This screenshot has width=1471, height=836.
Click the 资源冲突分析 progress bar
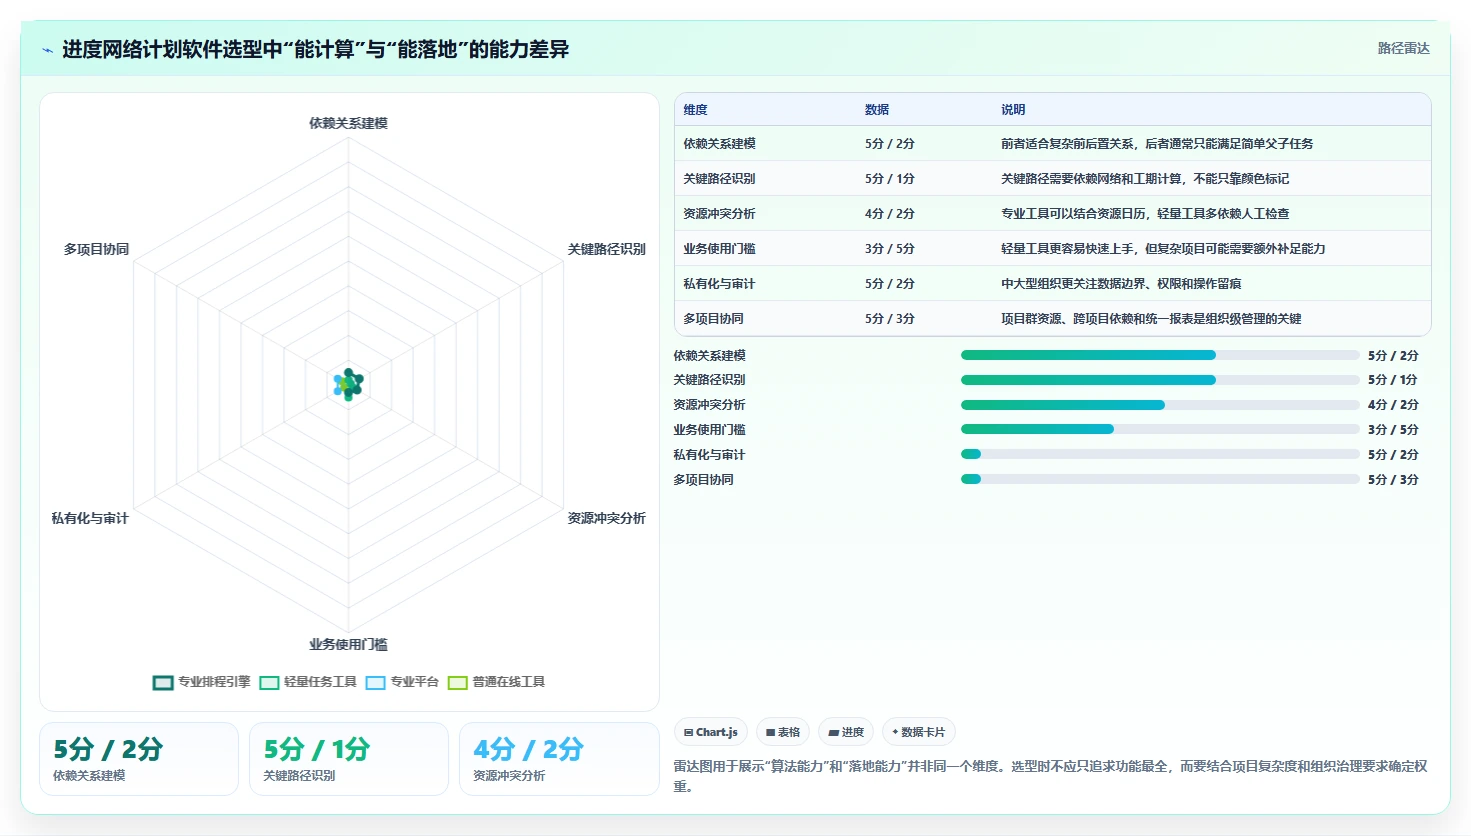[x=1160, y=405]
